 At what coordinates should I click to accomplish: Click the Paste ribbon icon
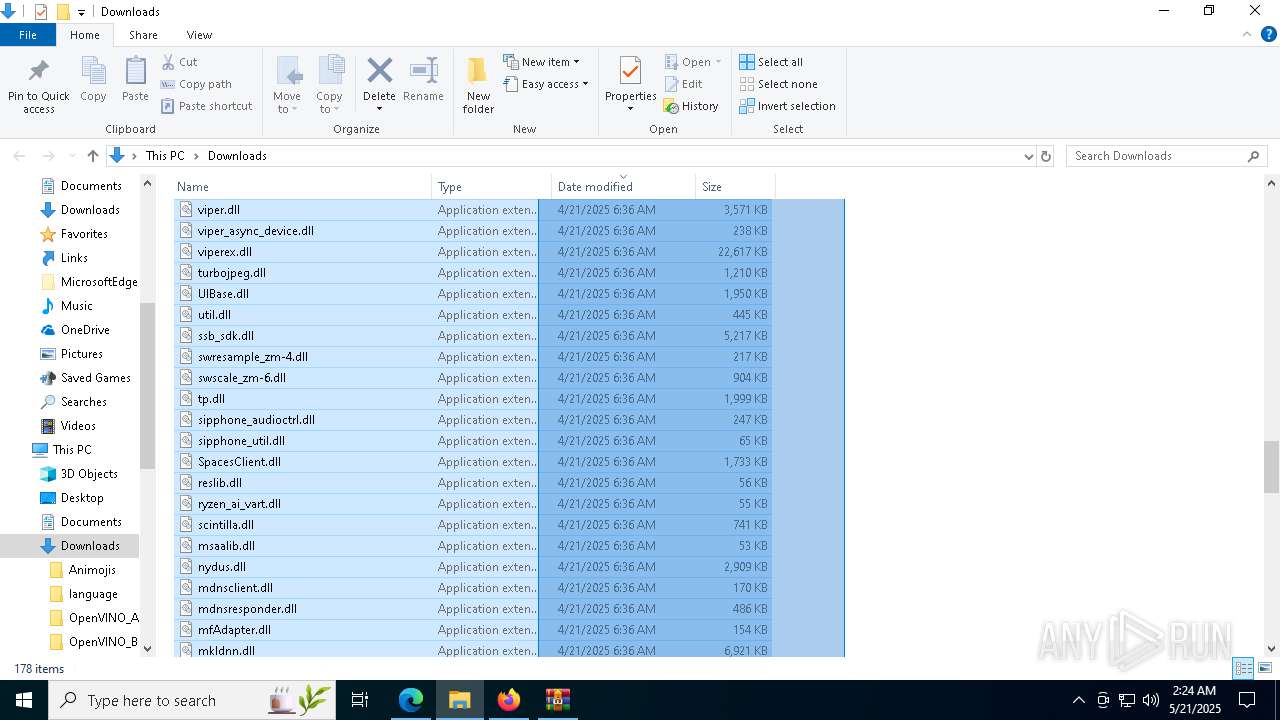pos(135,72)
